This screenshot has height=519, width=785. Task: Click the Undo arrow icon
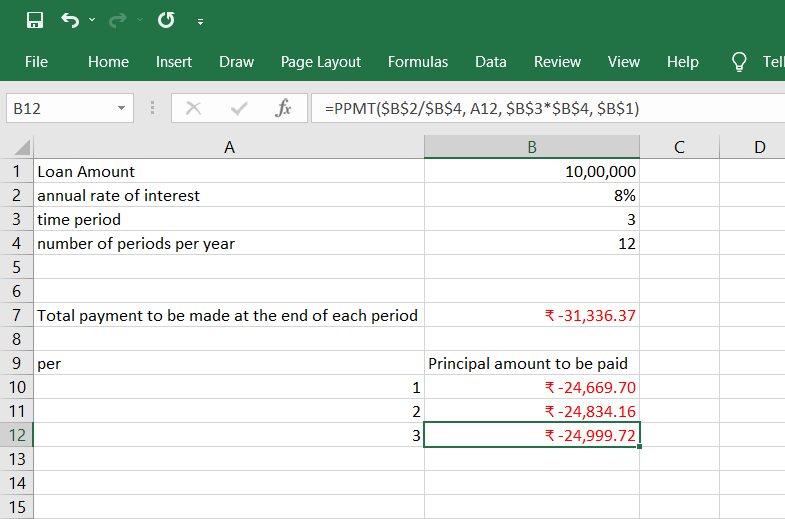click(x=70, y=20)
